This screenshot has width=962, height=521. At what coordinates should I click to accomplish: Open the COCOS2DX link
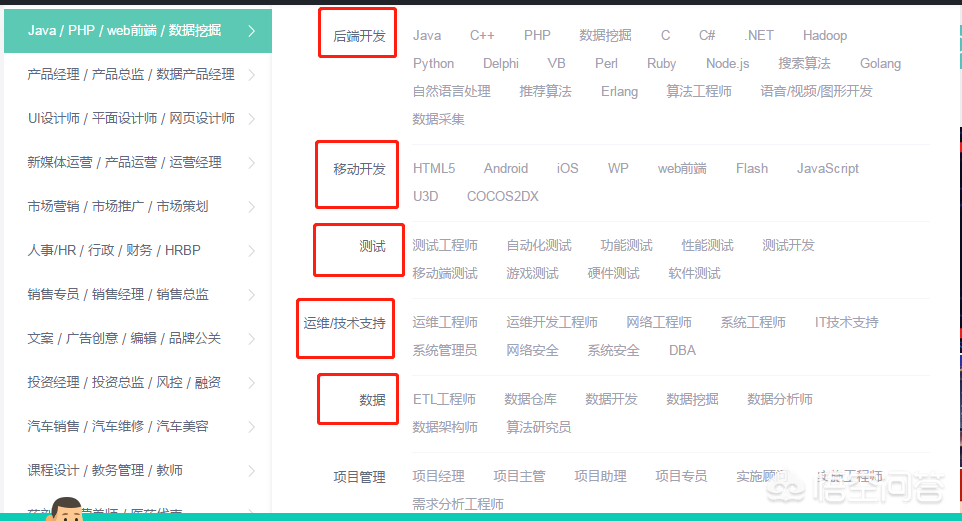[x=502, y=196]
